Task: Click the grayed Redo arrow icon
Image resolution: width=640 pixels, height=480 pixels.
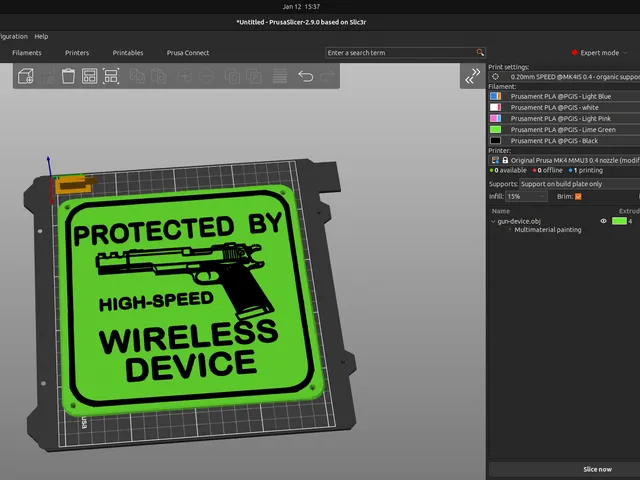Action: [327, 76]
